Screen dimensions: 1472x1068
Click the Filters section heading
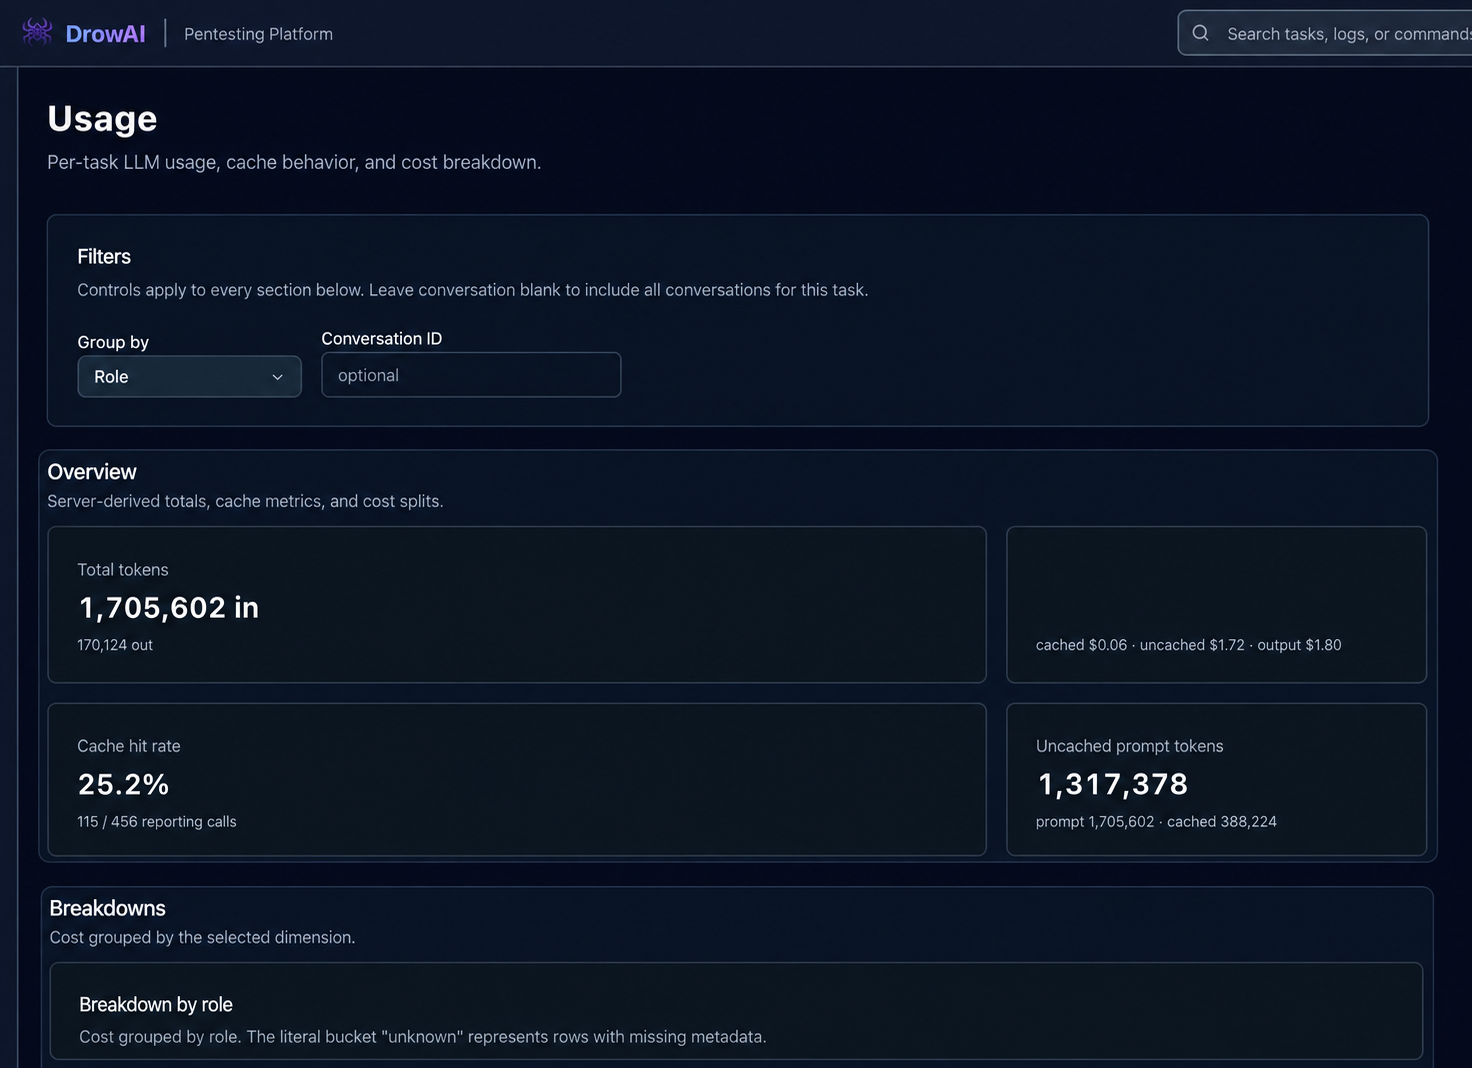pos(104,257)
